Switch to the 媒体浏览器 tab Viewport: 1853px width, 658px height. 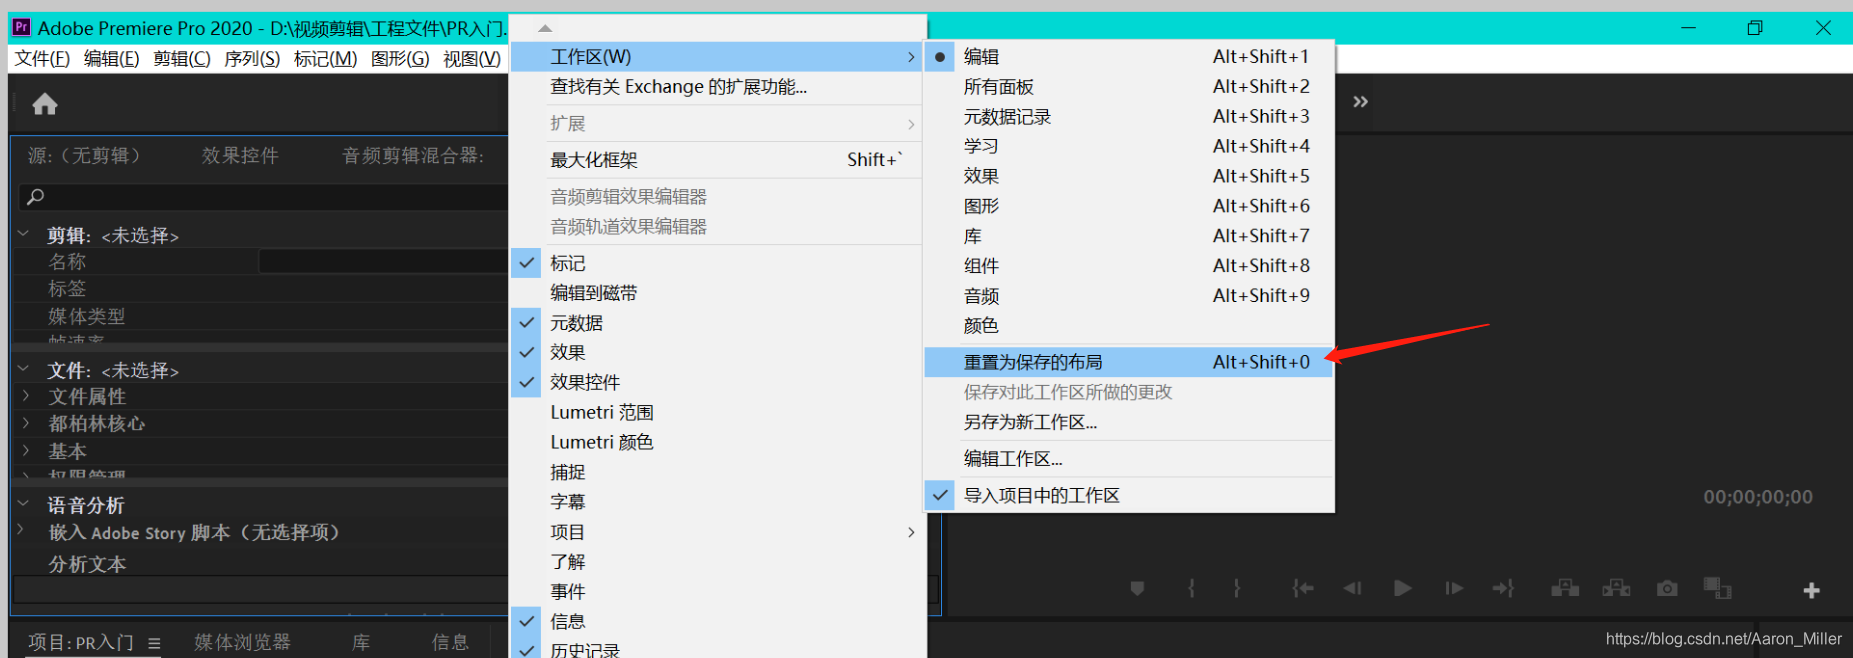click(x=242, y=642)
